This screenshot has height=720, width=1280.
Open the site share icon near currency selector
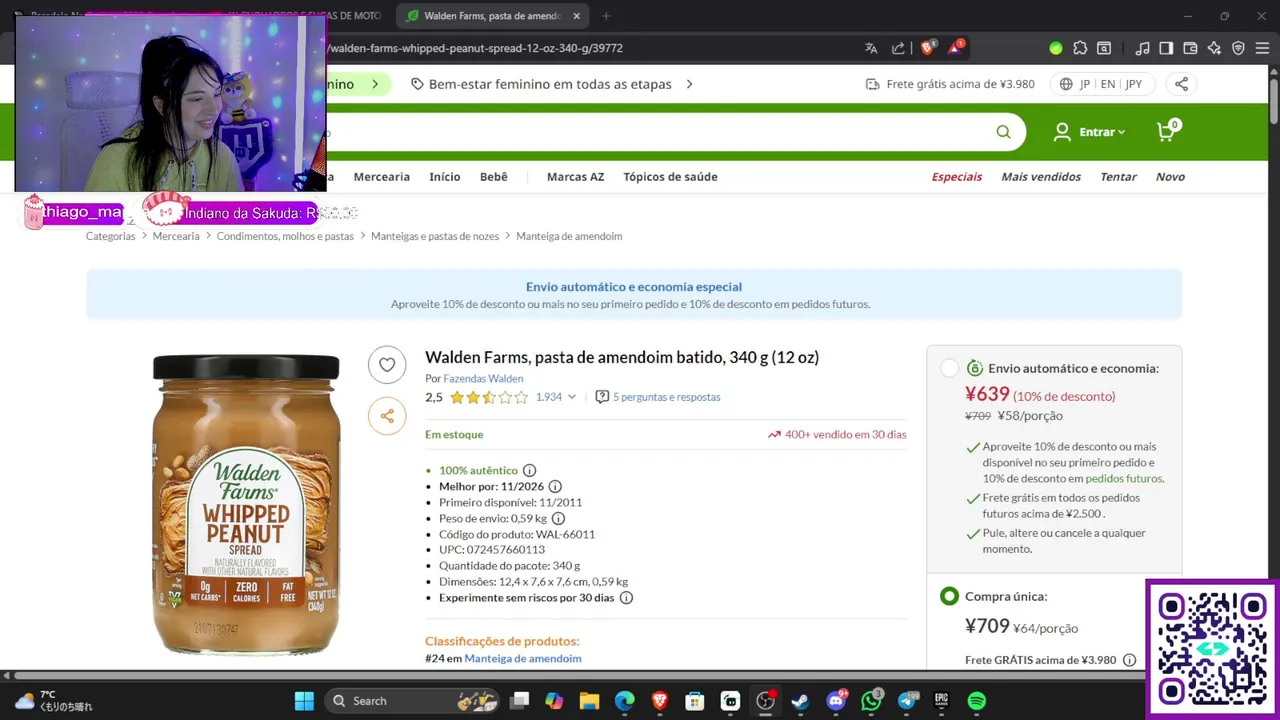(1181, 84)
